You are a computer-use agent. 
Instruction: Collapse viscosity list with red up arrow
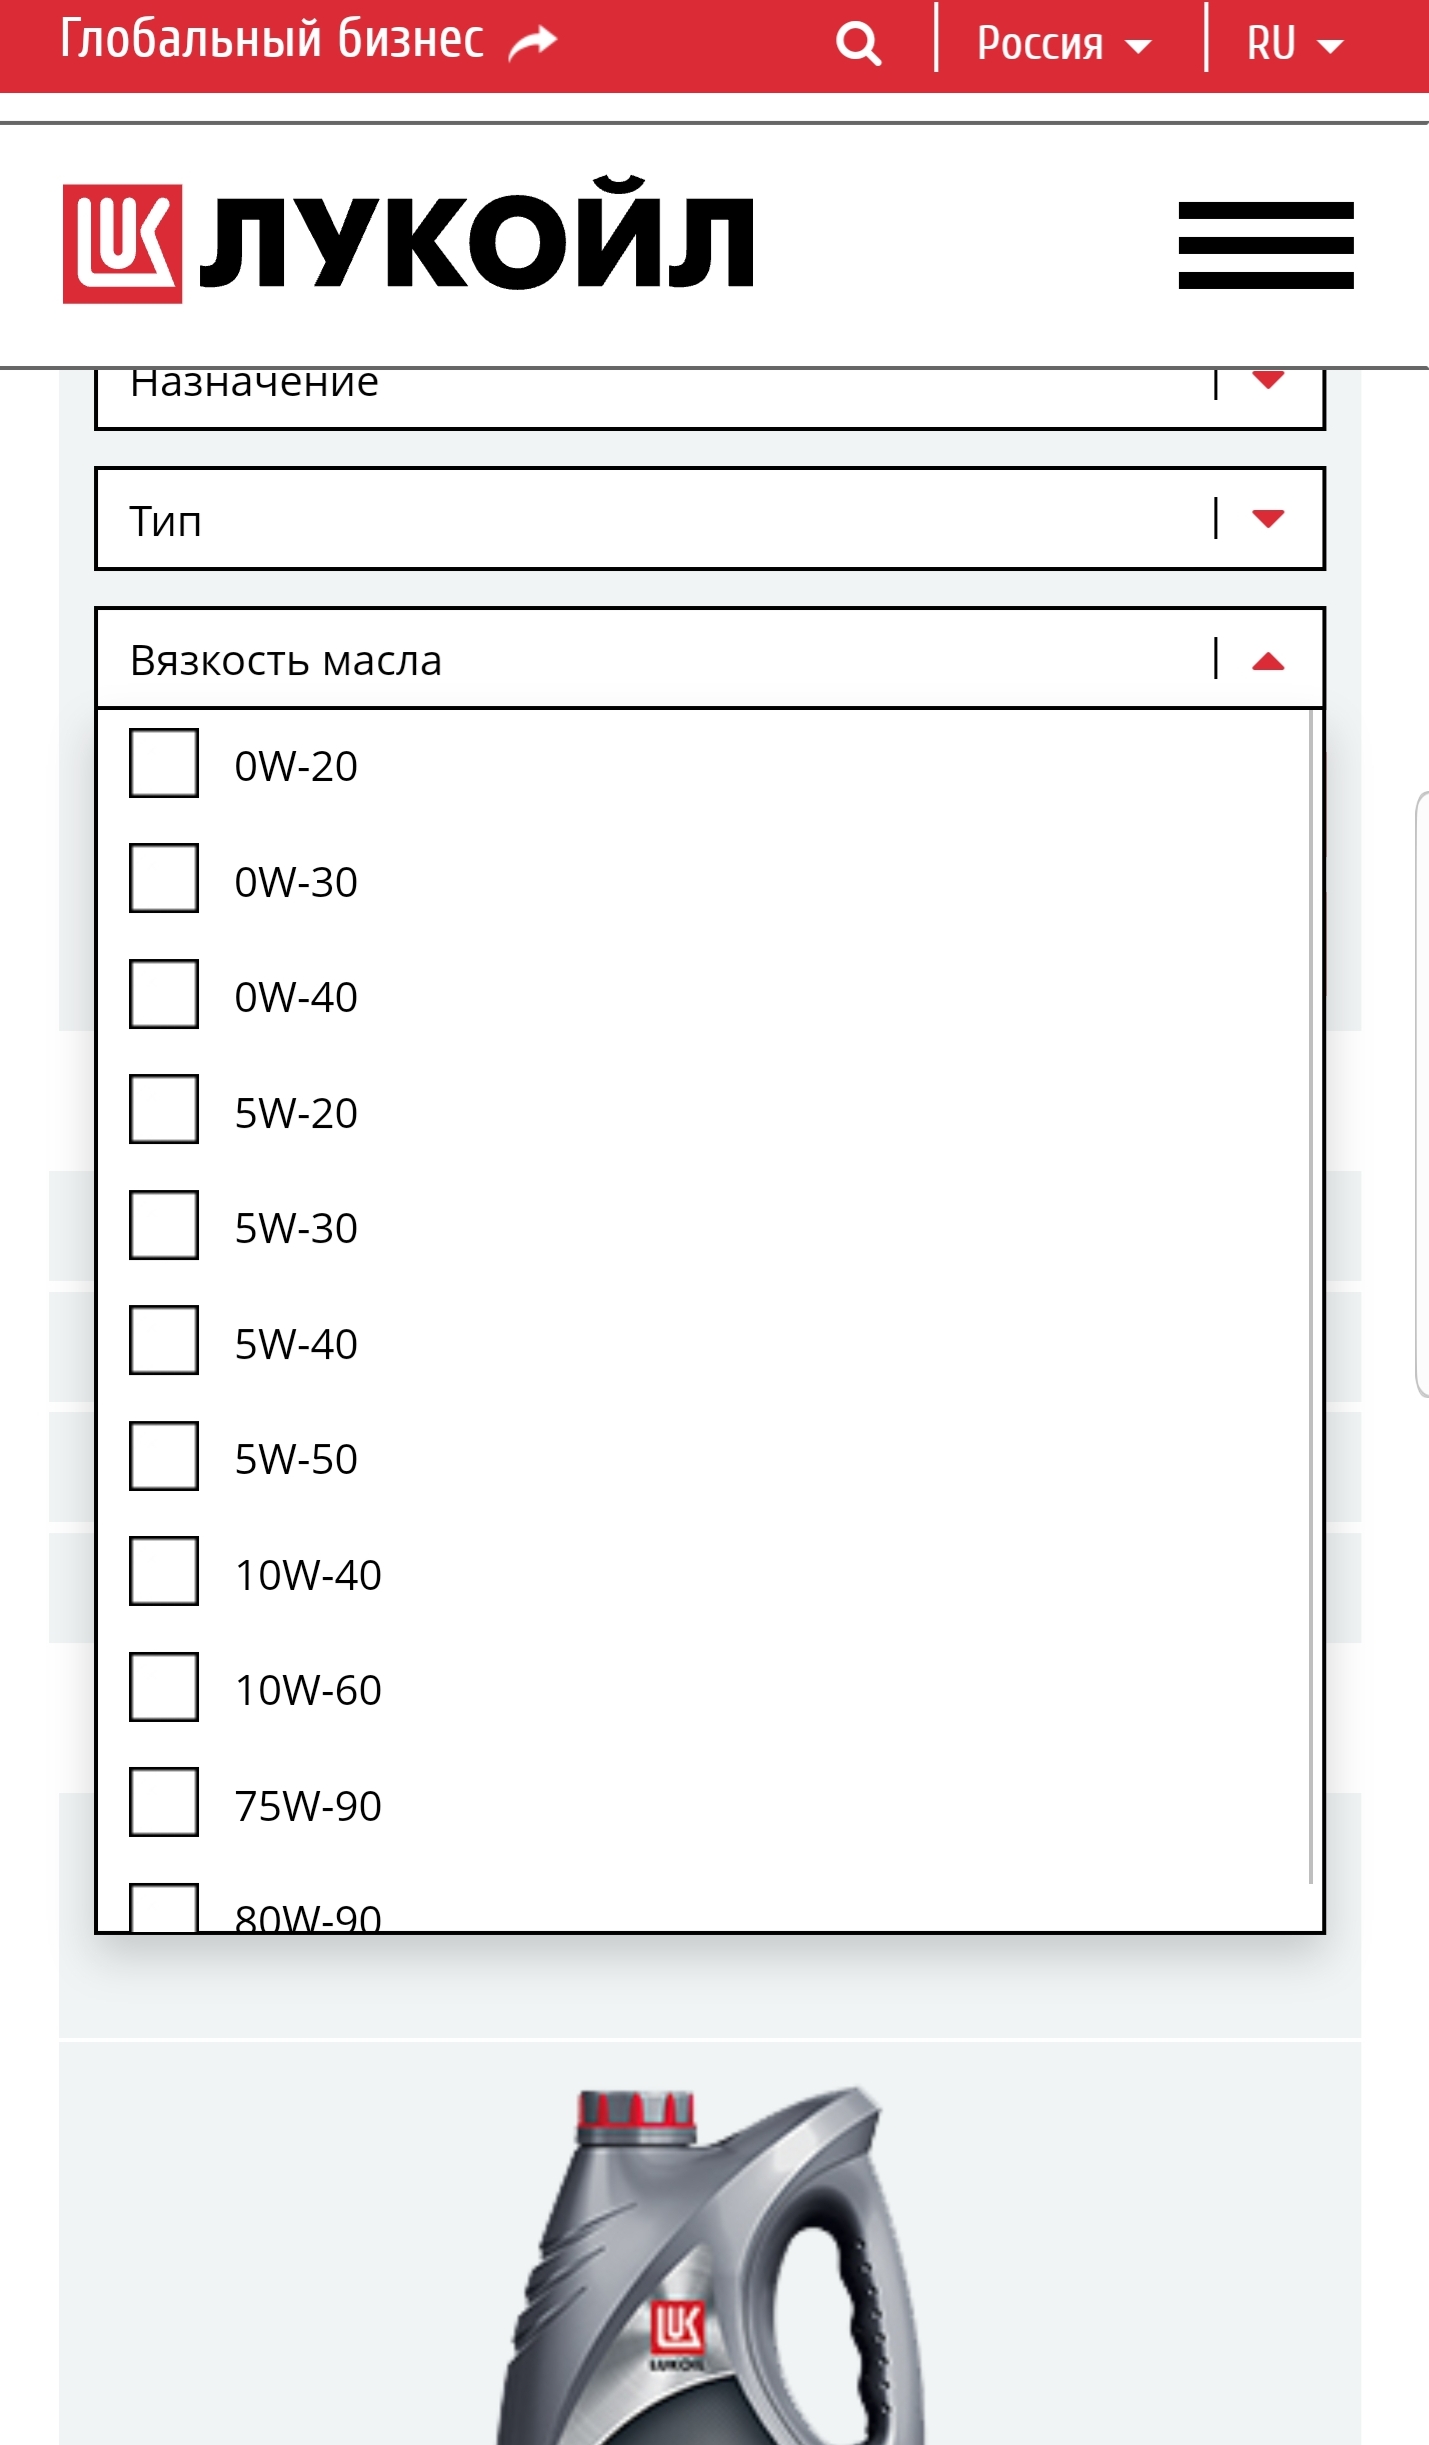[1268, 661]
